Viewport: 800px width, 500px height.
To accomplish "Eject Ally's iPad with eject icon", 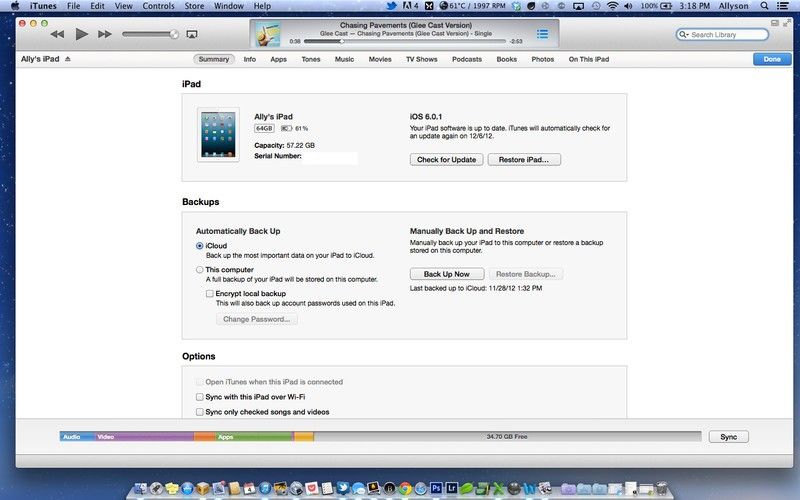I will (x=68, y=59).
